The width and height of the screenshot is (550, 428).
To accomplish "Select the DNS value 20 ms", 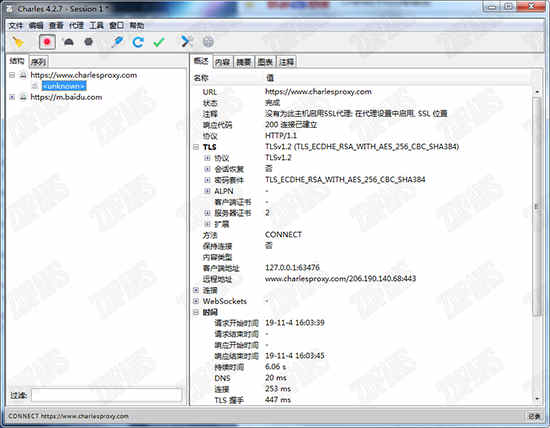I will coord(276,378).
